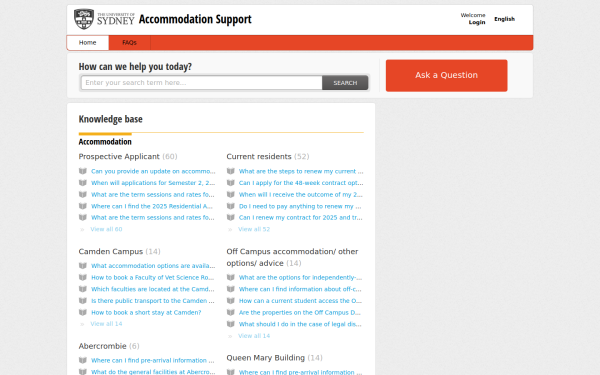Click book icon beside 'Can I apply for the 48-week'
Image resolution: width=600 pixels, height=375 pixels.
231,183
